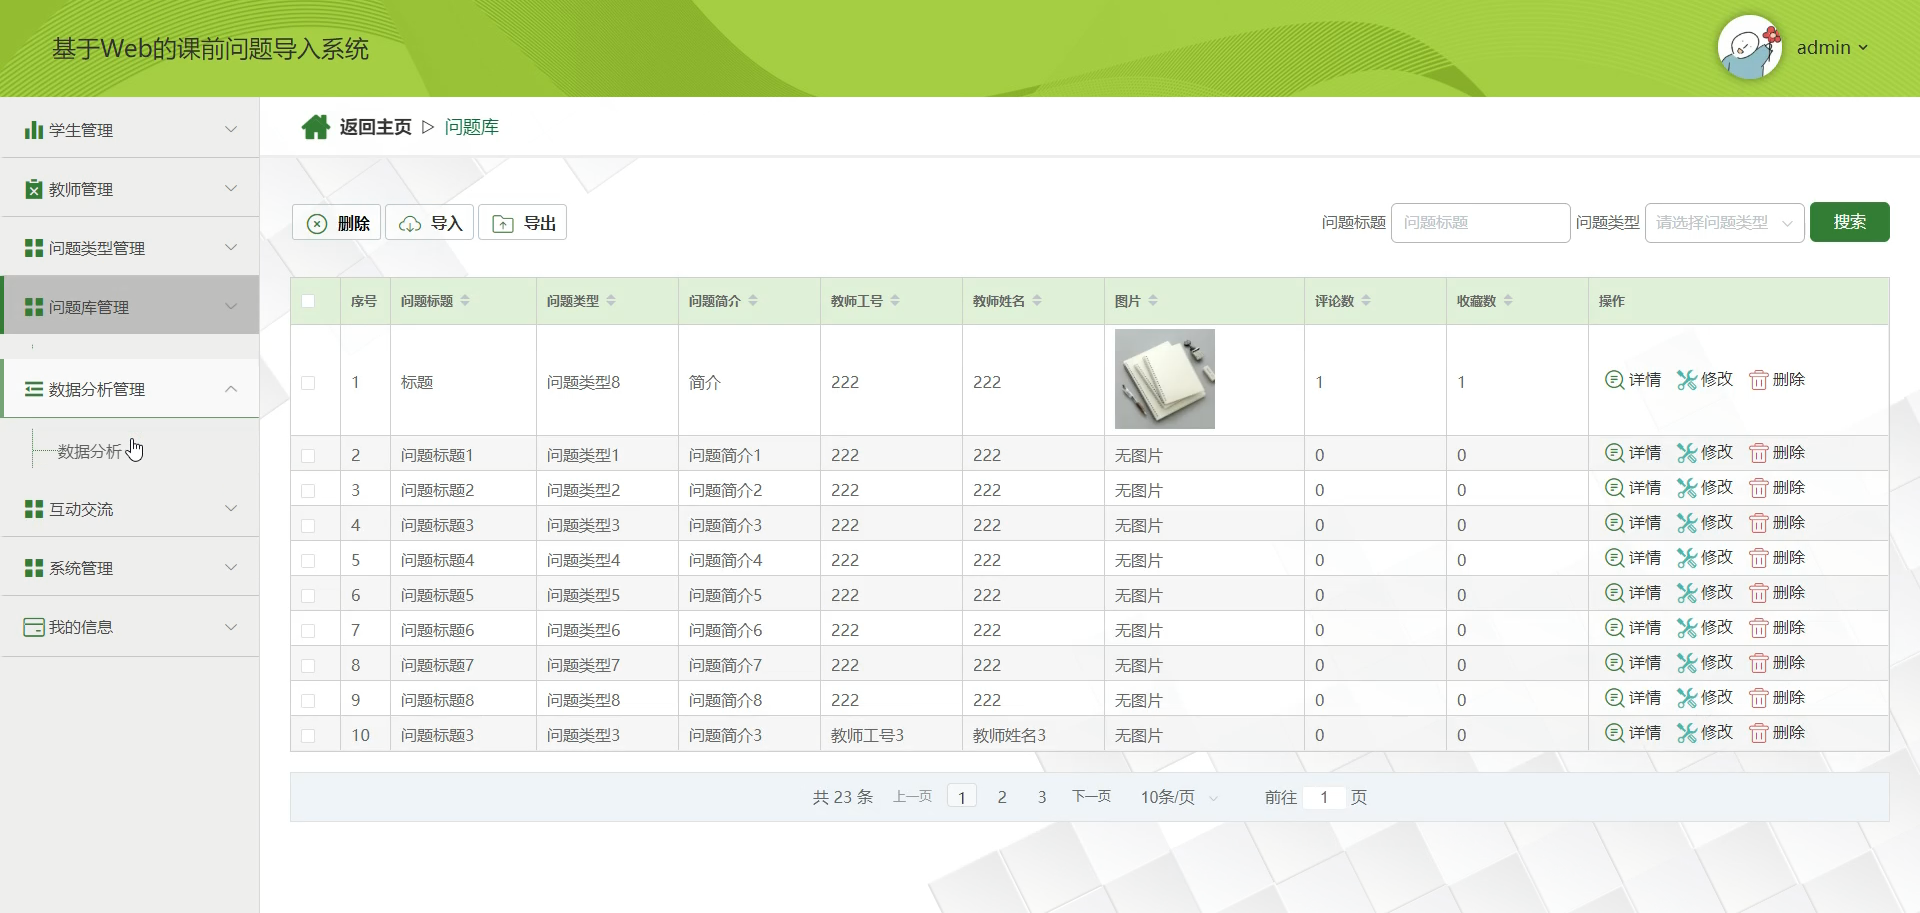Click the 导出 button
The image size is (1920, 913).
(x=523, y=223)
